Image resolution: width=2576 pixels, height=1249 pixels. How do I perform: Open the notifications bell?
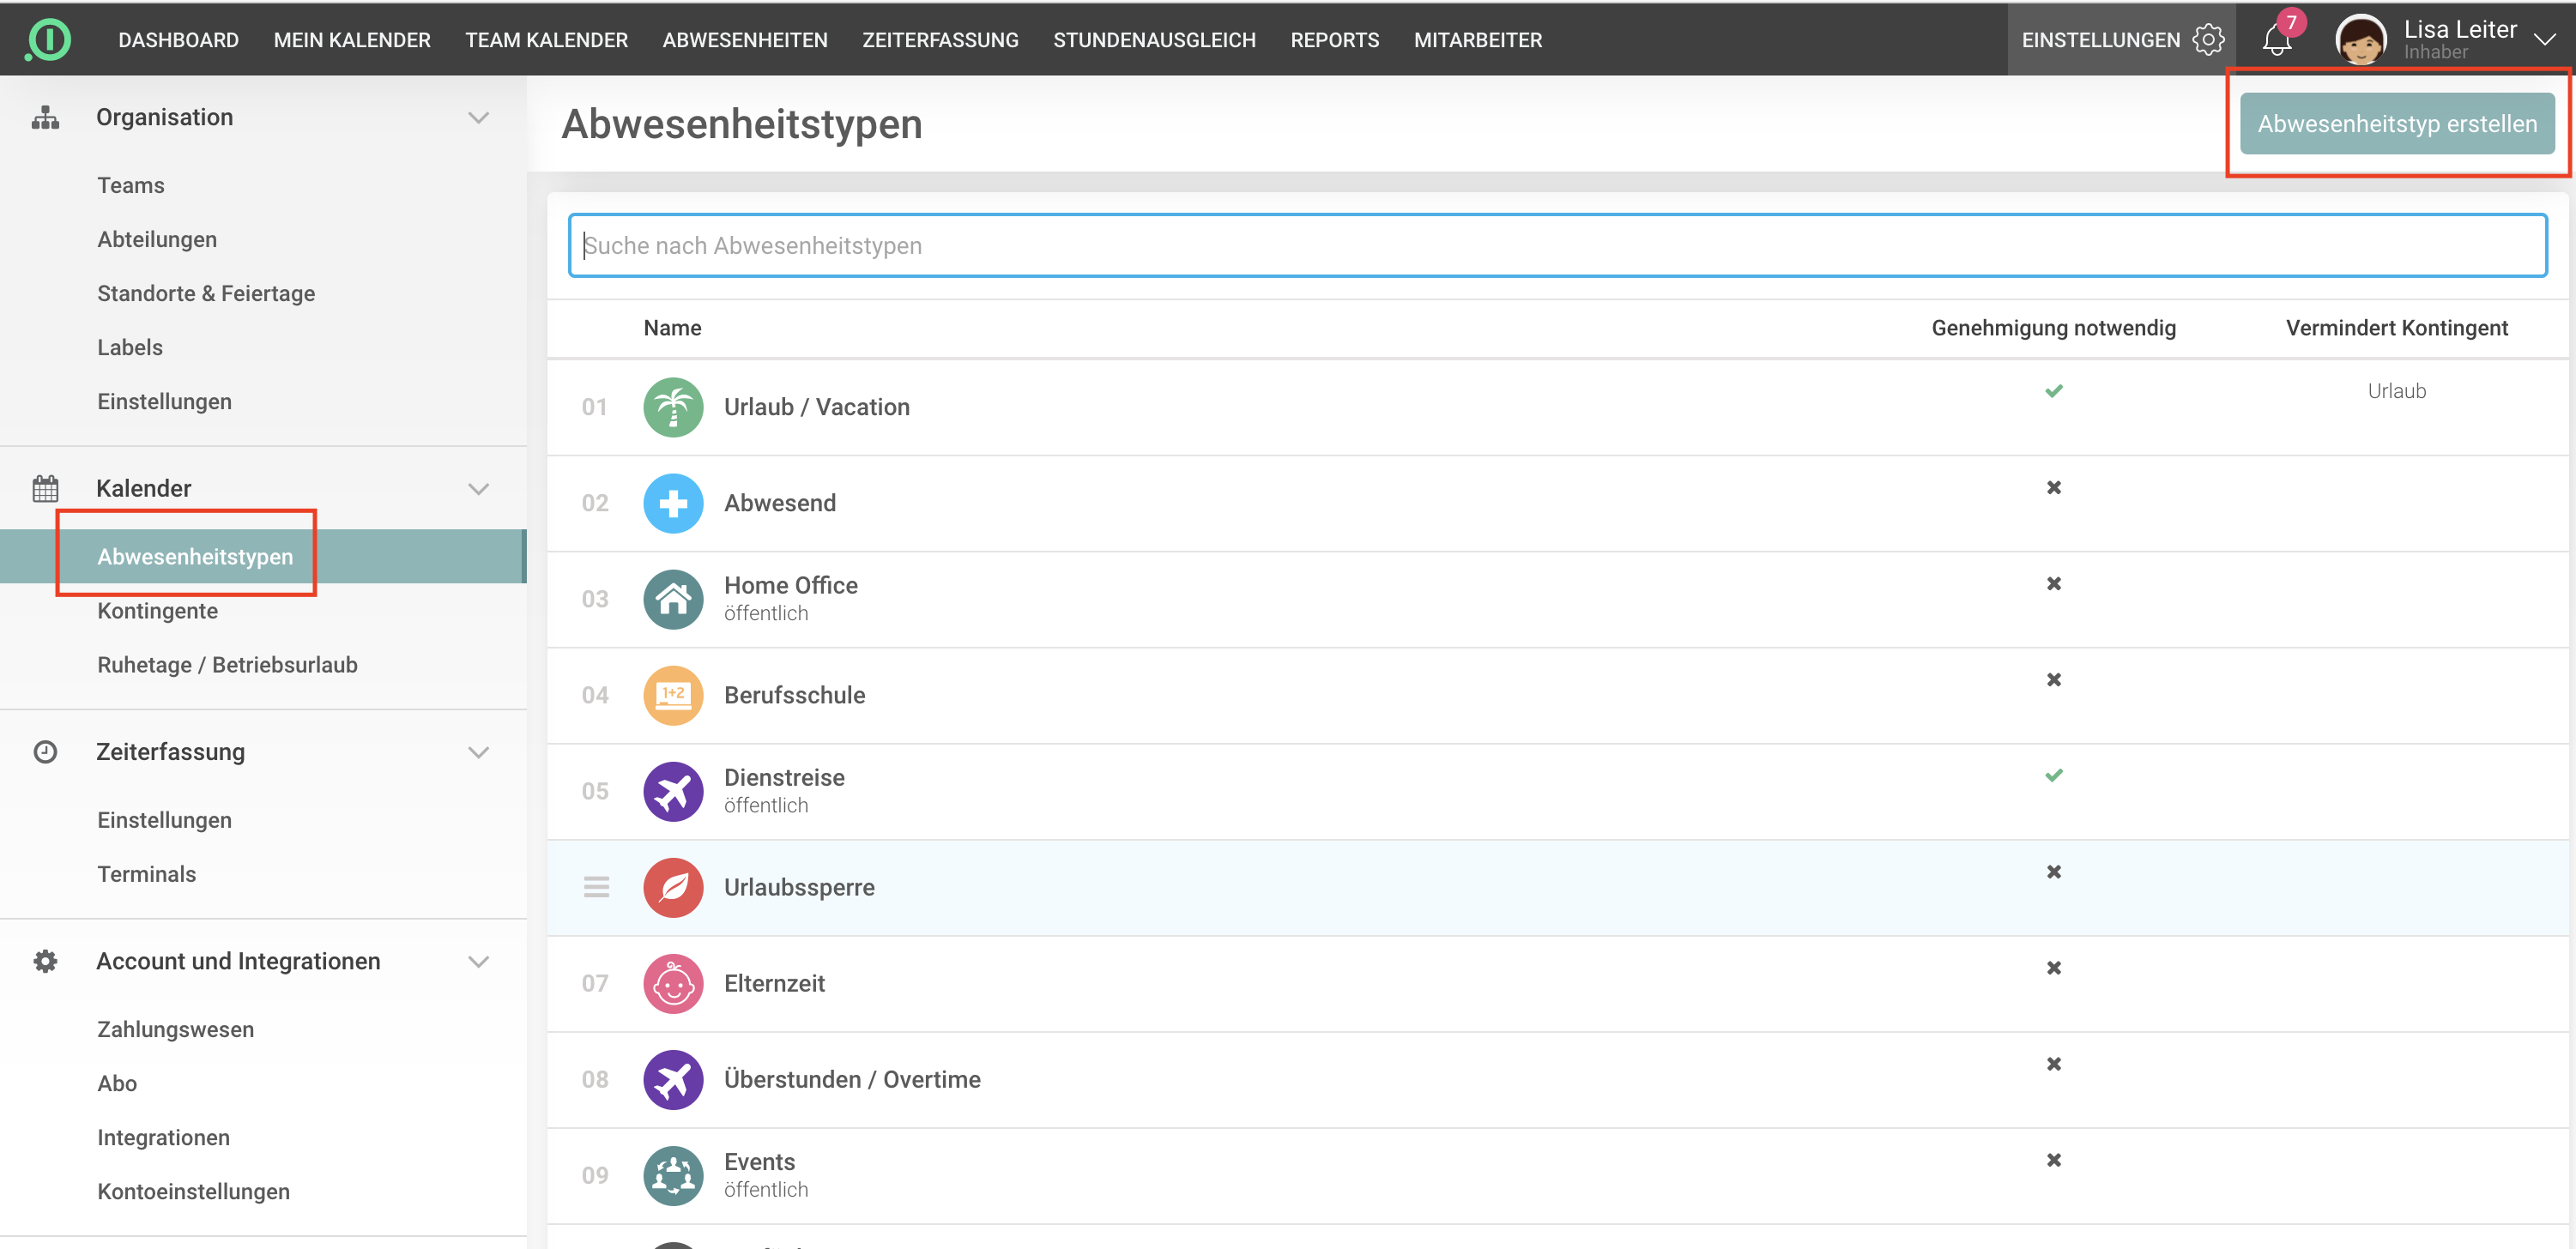[x=2277, y=40]
